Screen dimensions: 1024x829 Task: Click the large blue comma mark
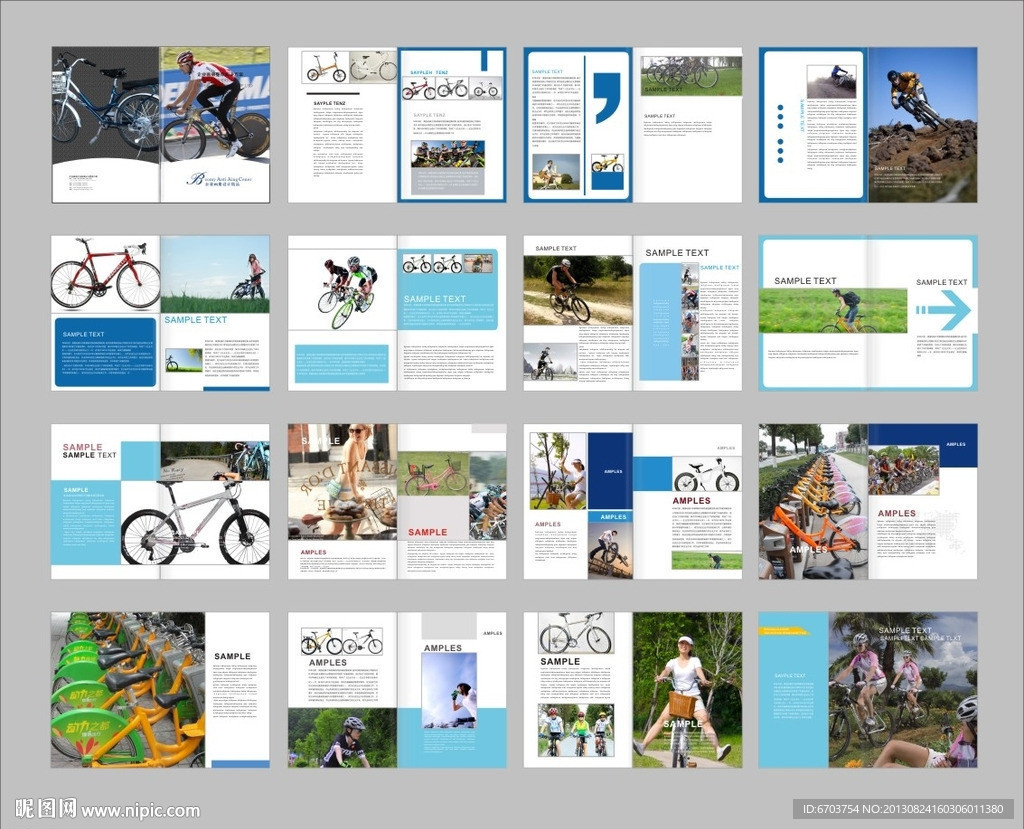pyautogui.click(x=606, y=96)
